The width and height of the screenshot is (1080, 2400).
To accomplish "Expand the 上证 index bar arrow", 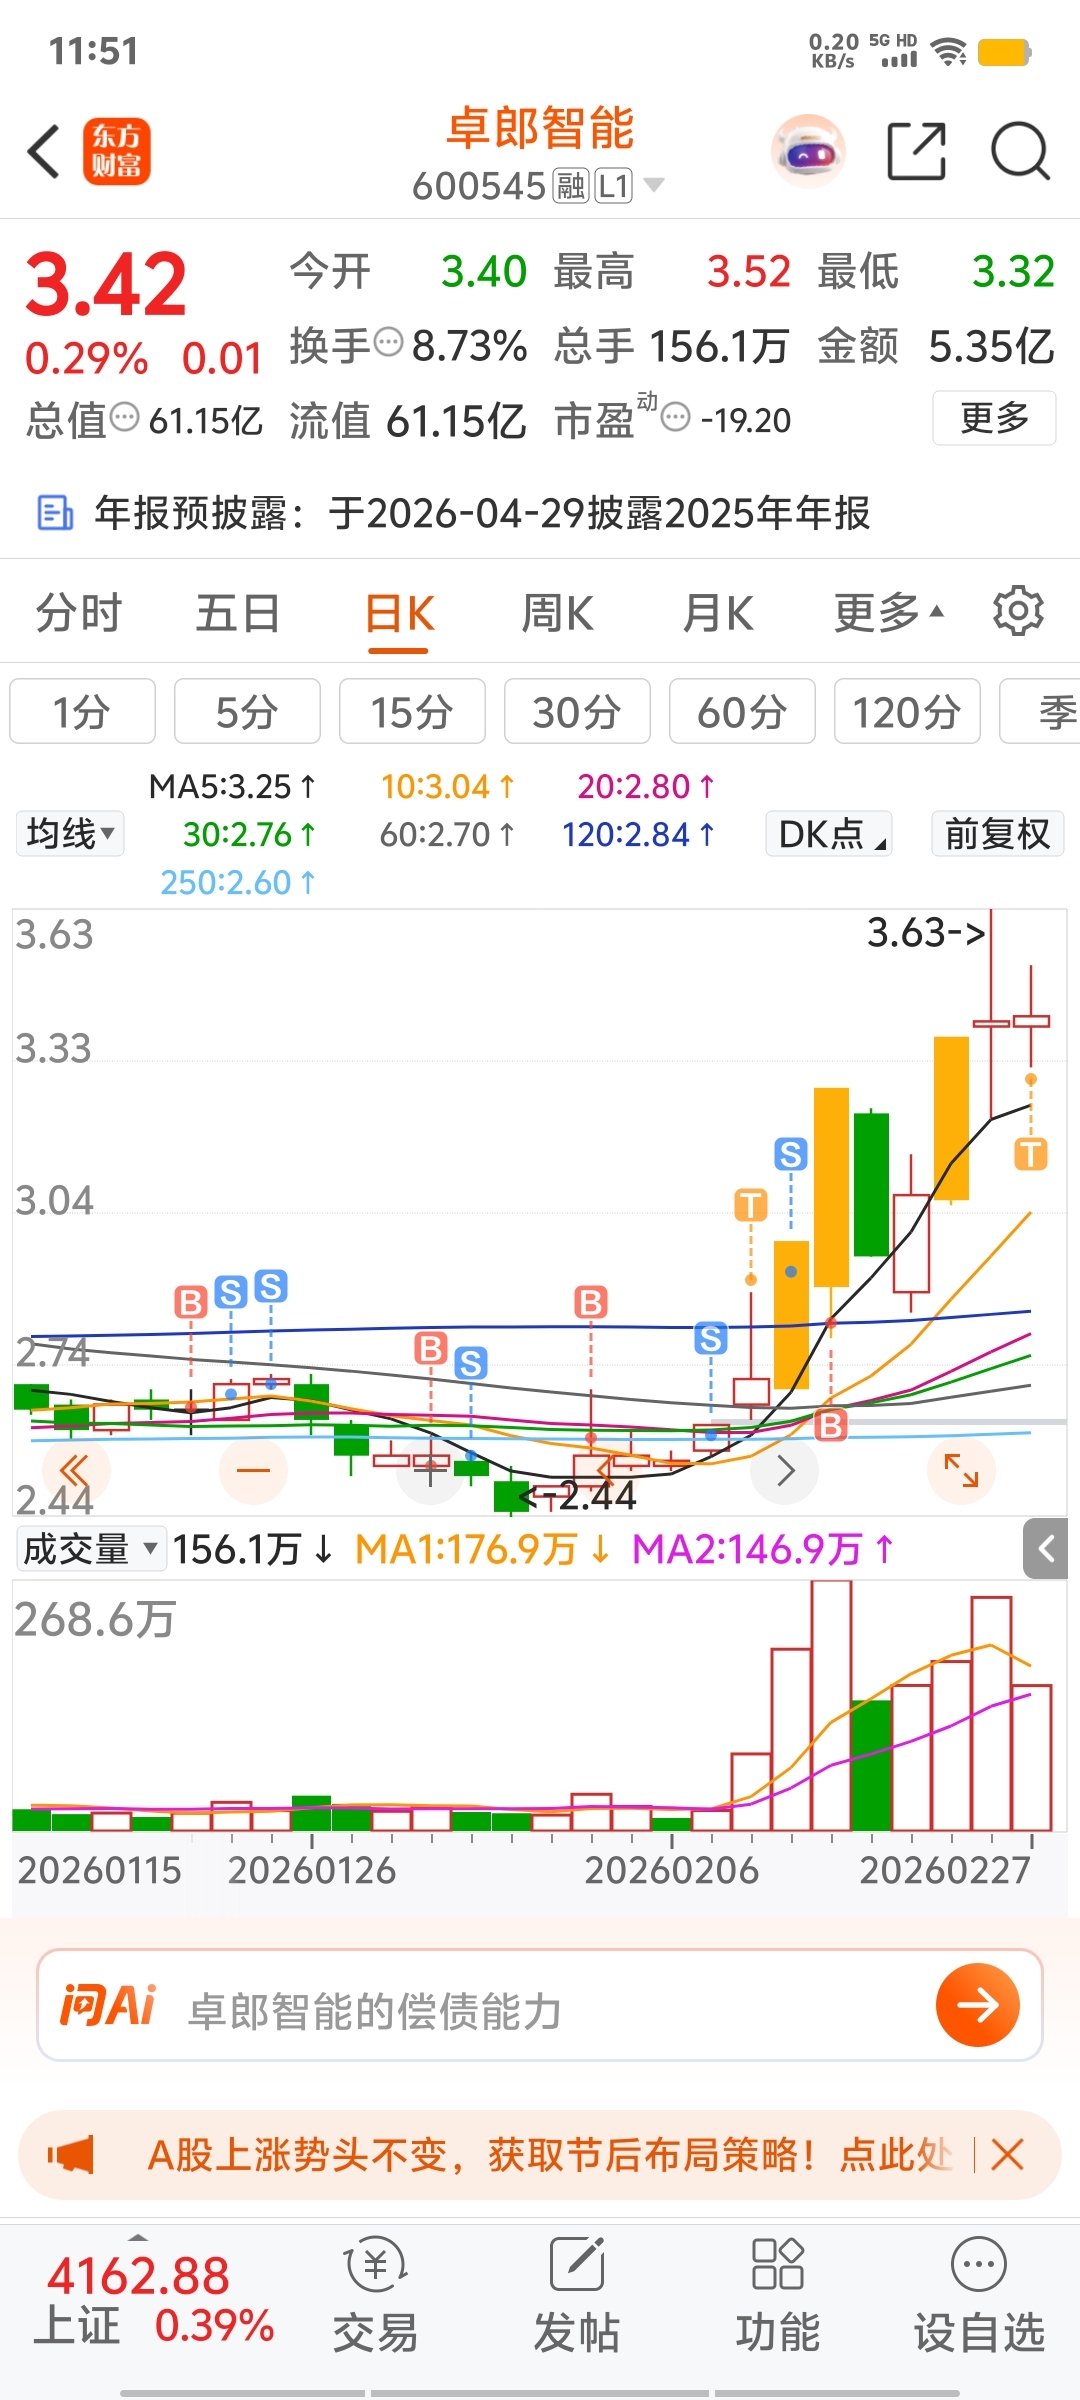I will [x=138, y=2237].
